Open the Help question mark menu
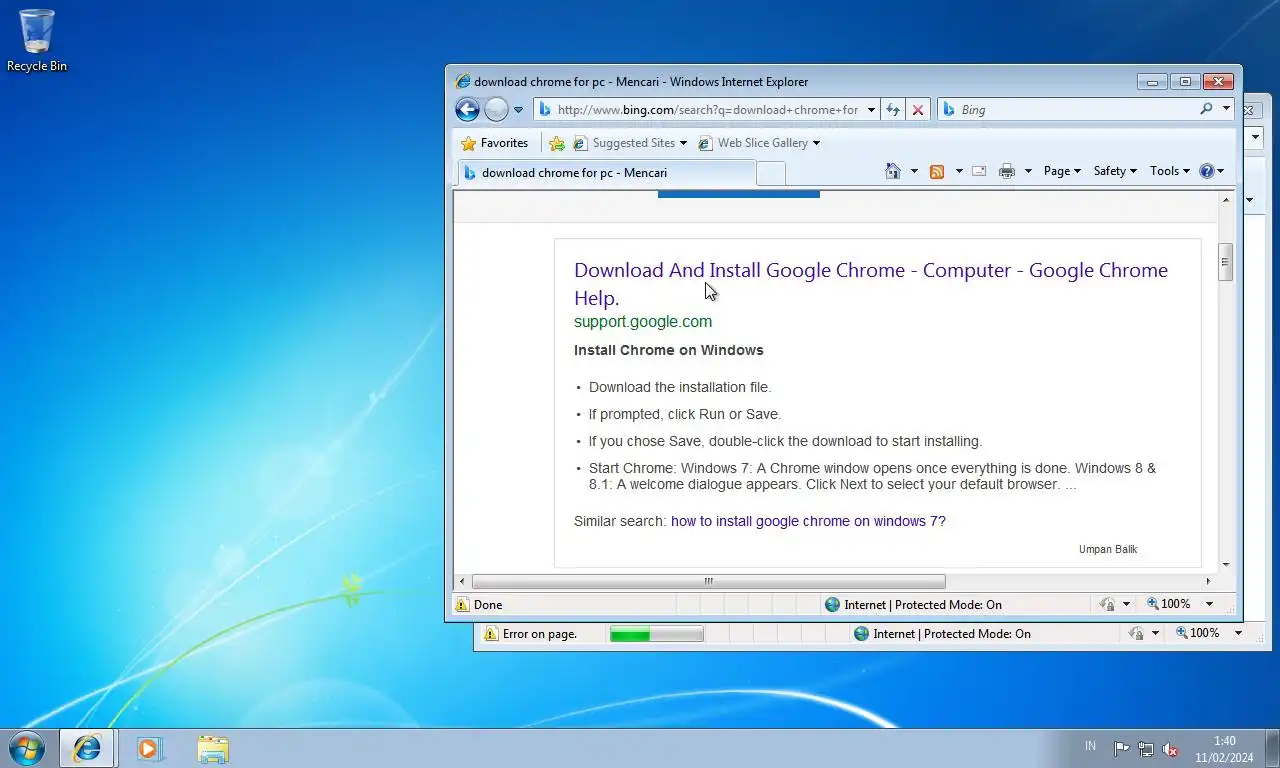Image resolution: width=1280 pixels, height=768 pixels. pos(1211,171)
